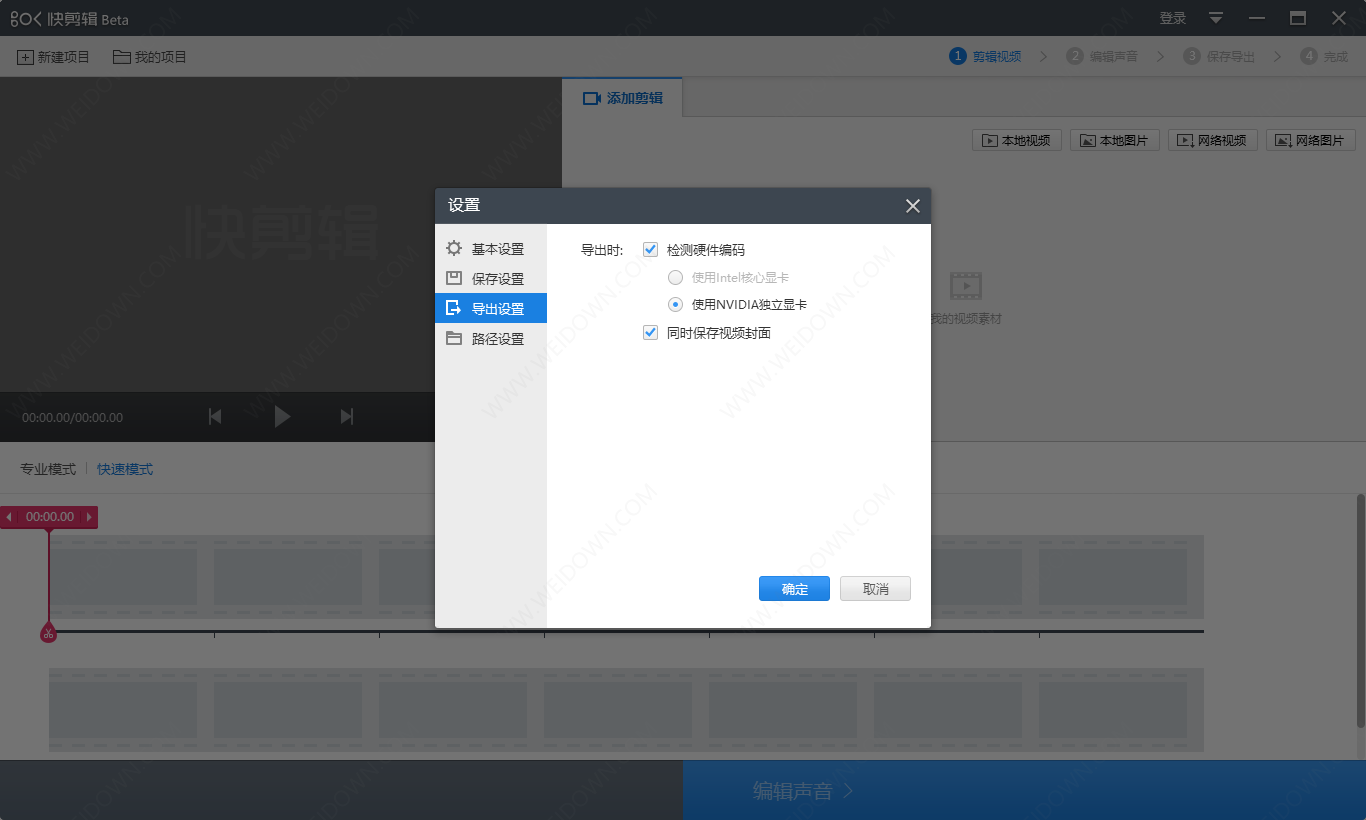Viewport: 1366px width, 820px height.
Task: Go to step 3 保存导出
Action: pyautogui.click(x=1219, y=57)
